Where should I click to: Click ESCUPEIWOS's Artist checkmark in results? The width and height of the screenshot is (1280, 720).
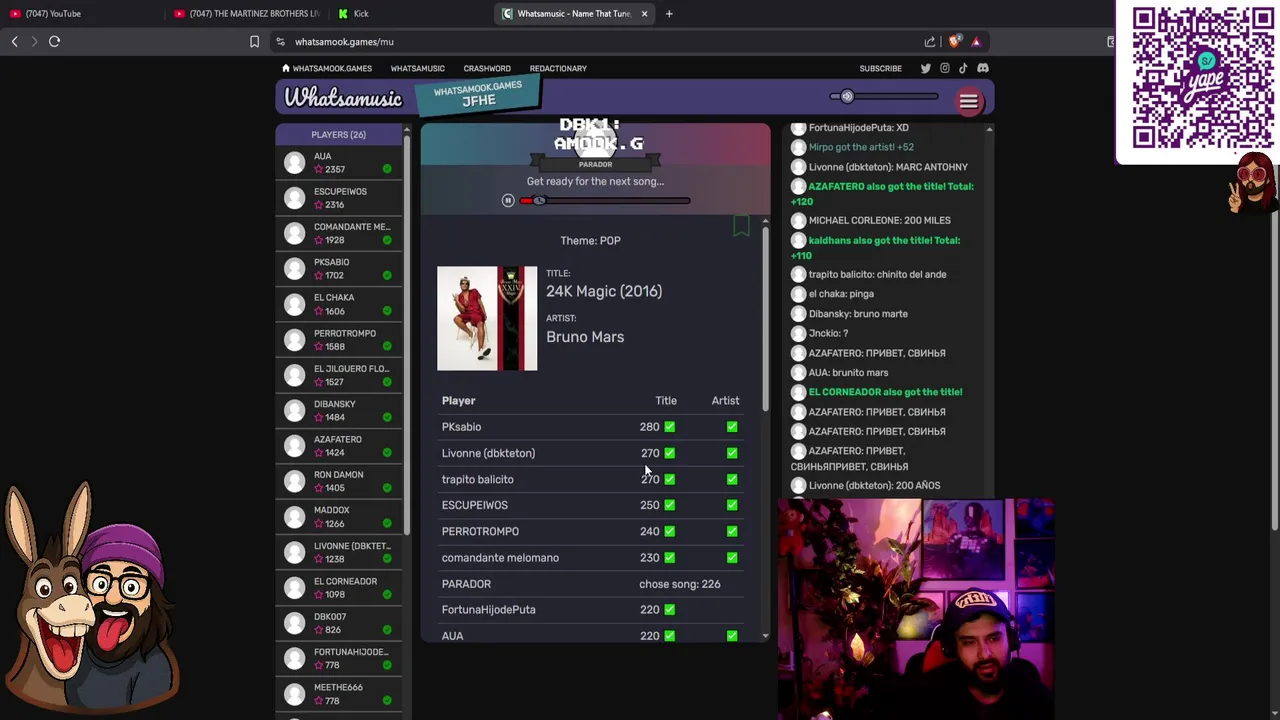point(732,505)
